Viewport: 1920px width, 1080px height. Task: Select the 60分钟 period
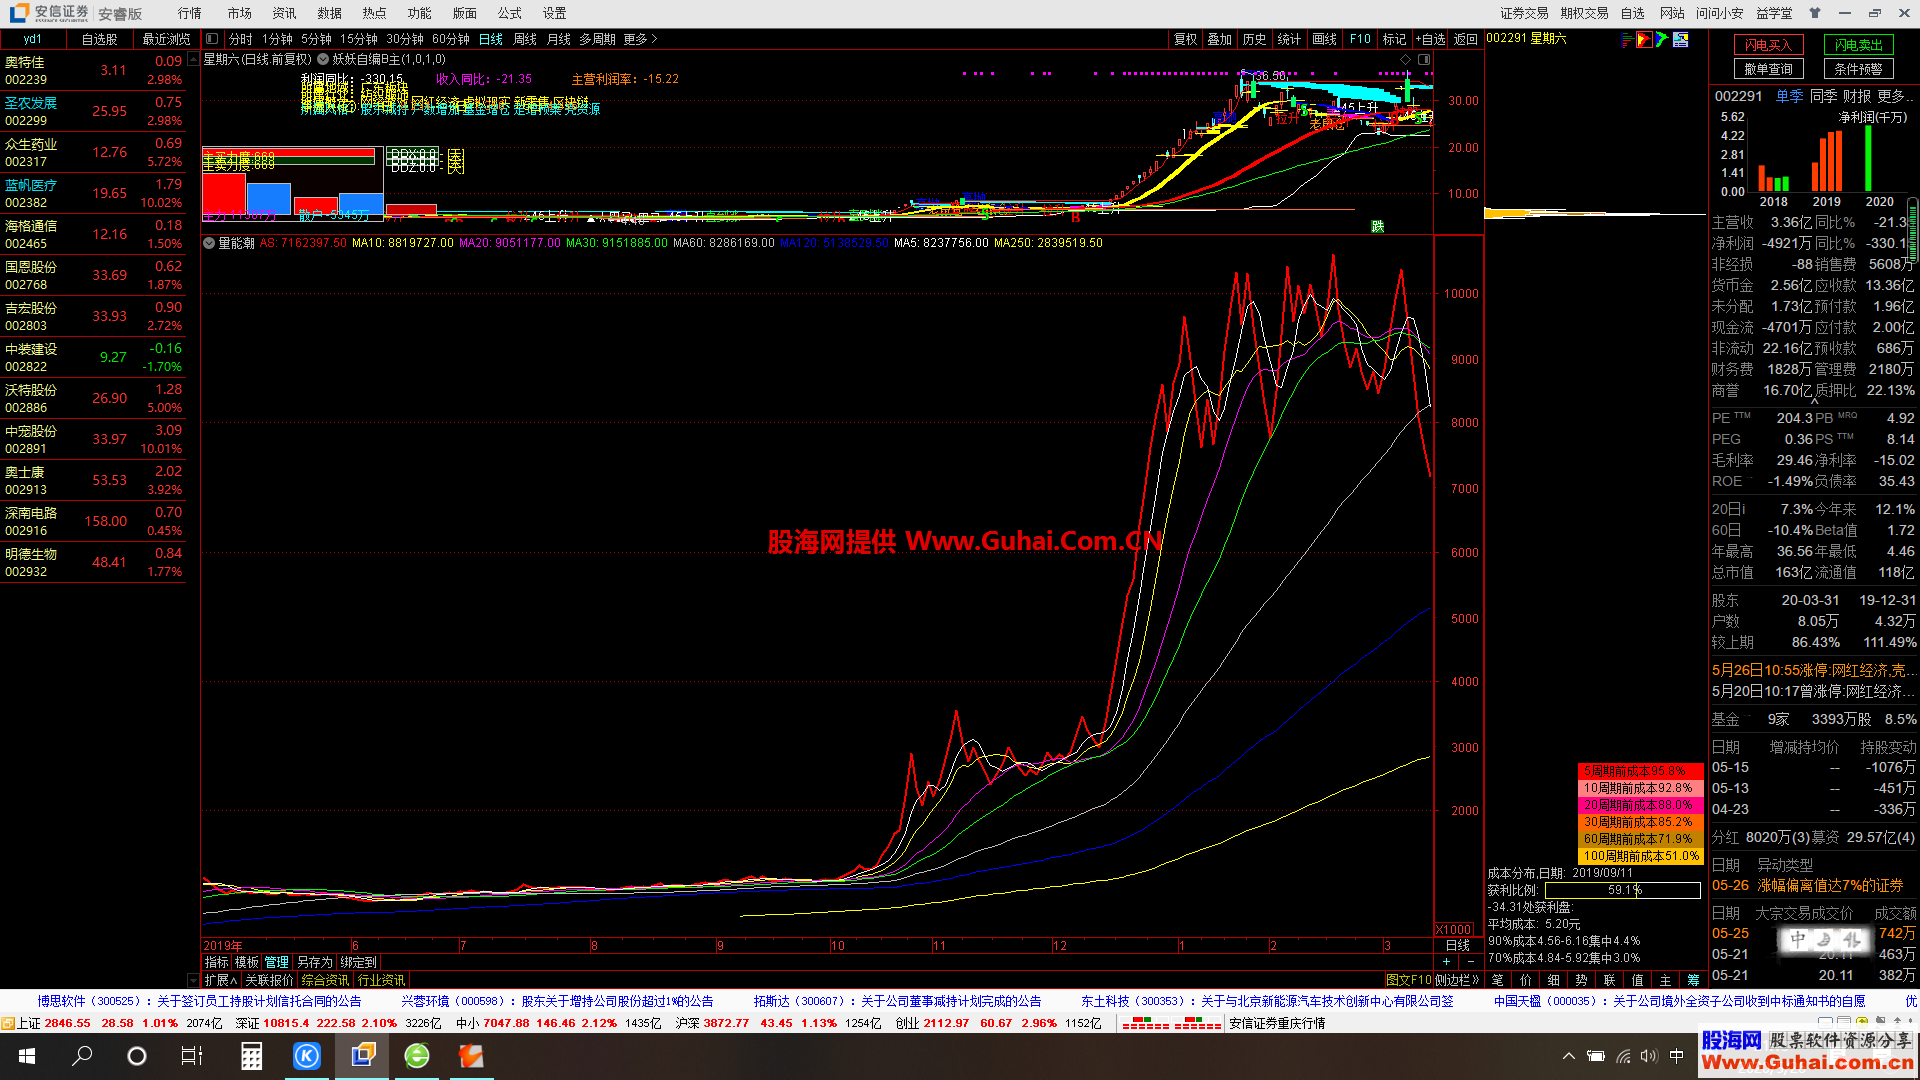tap(451, 39)
